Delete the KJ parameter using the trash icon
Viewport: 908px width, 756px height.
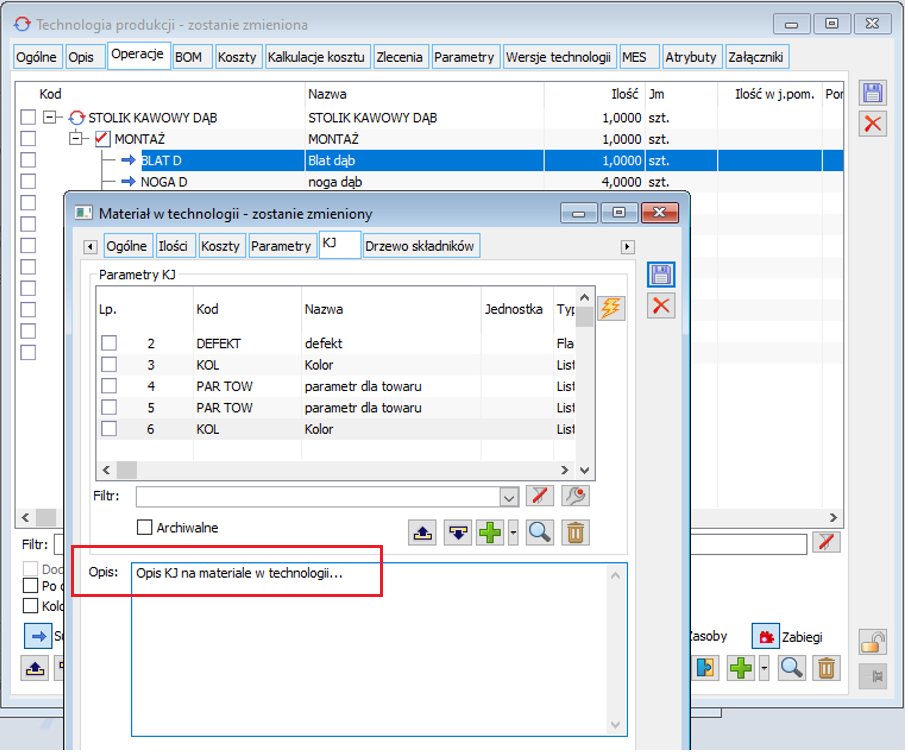click(575, 533)
